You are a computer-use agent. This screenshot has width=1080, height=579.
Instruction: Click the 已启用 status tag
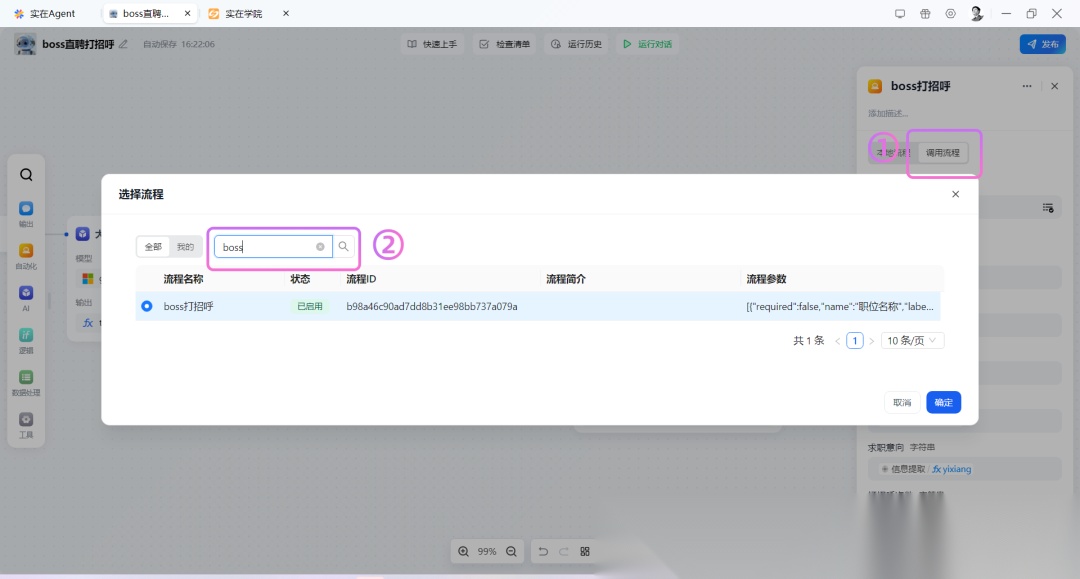pyautogui.click(x=309, y=306)
